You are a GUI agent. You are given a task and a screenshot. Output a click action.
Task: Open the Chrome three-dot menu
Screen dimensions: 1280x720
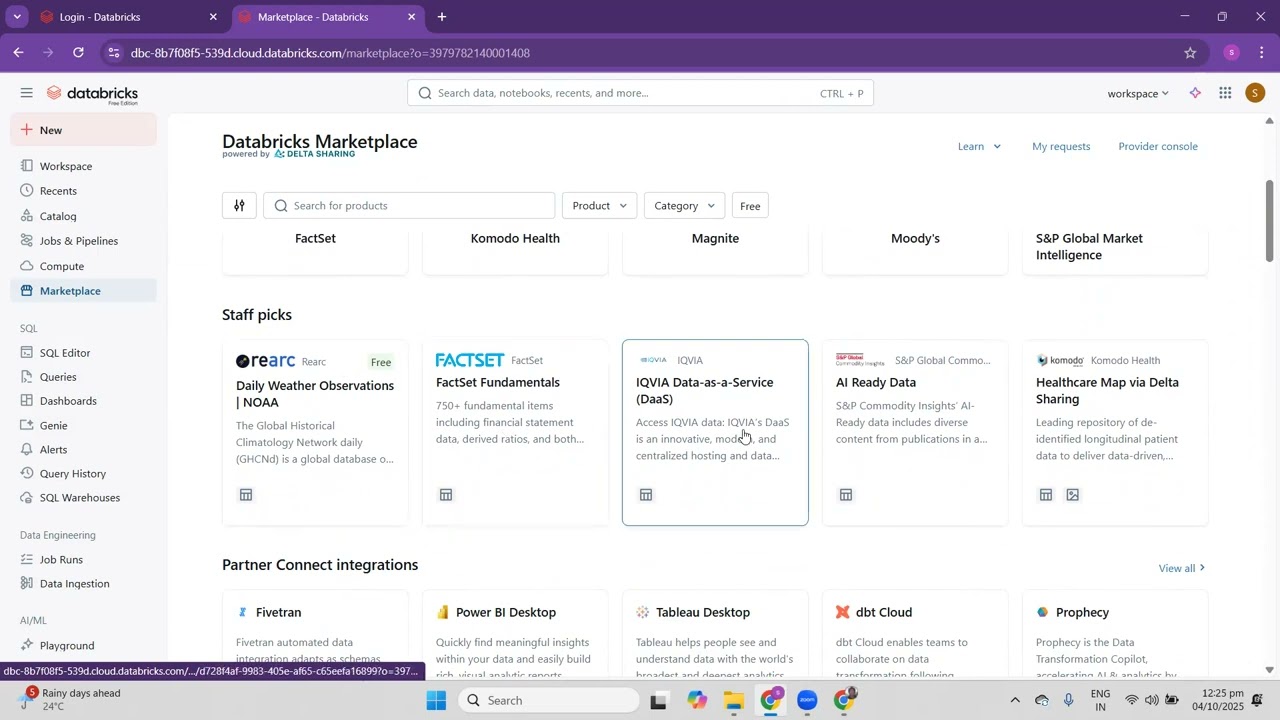pyautogui.click(x=1262, y=53)
